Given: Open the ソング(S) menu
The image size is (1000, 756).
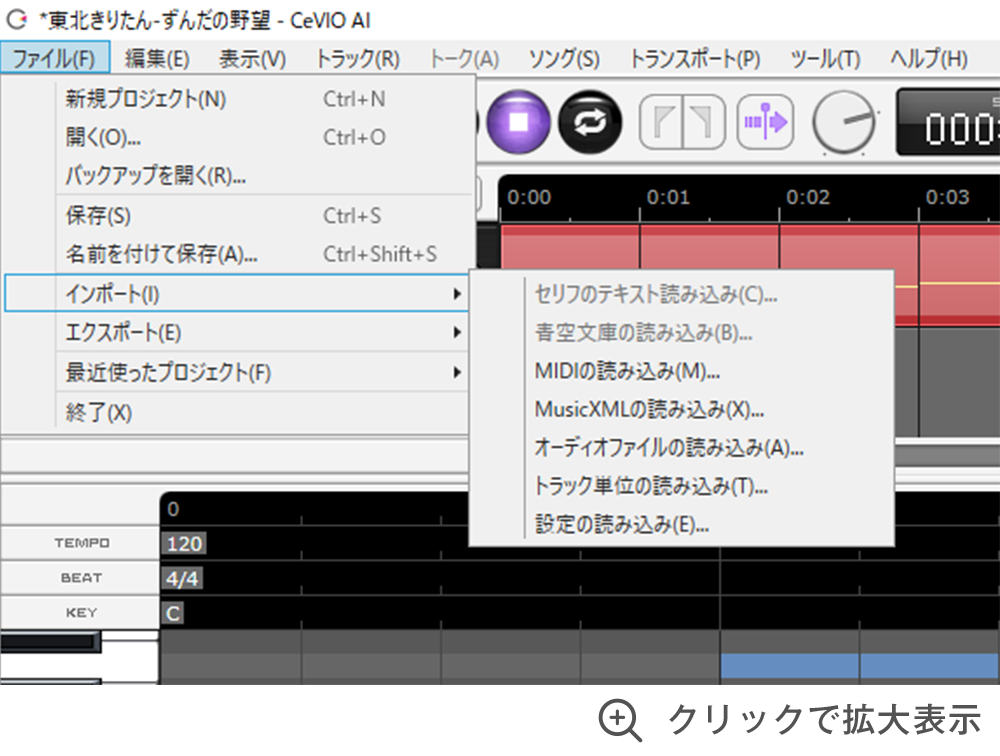Looking at the screenshot, I should click(x=564, y=59).
